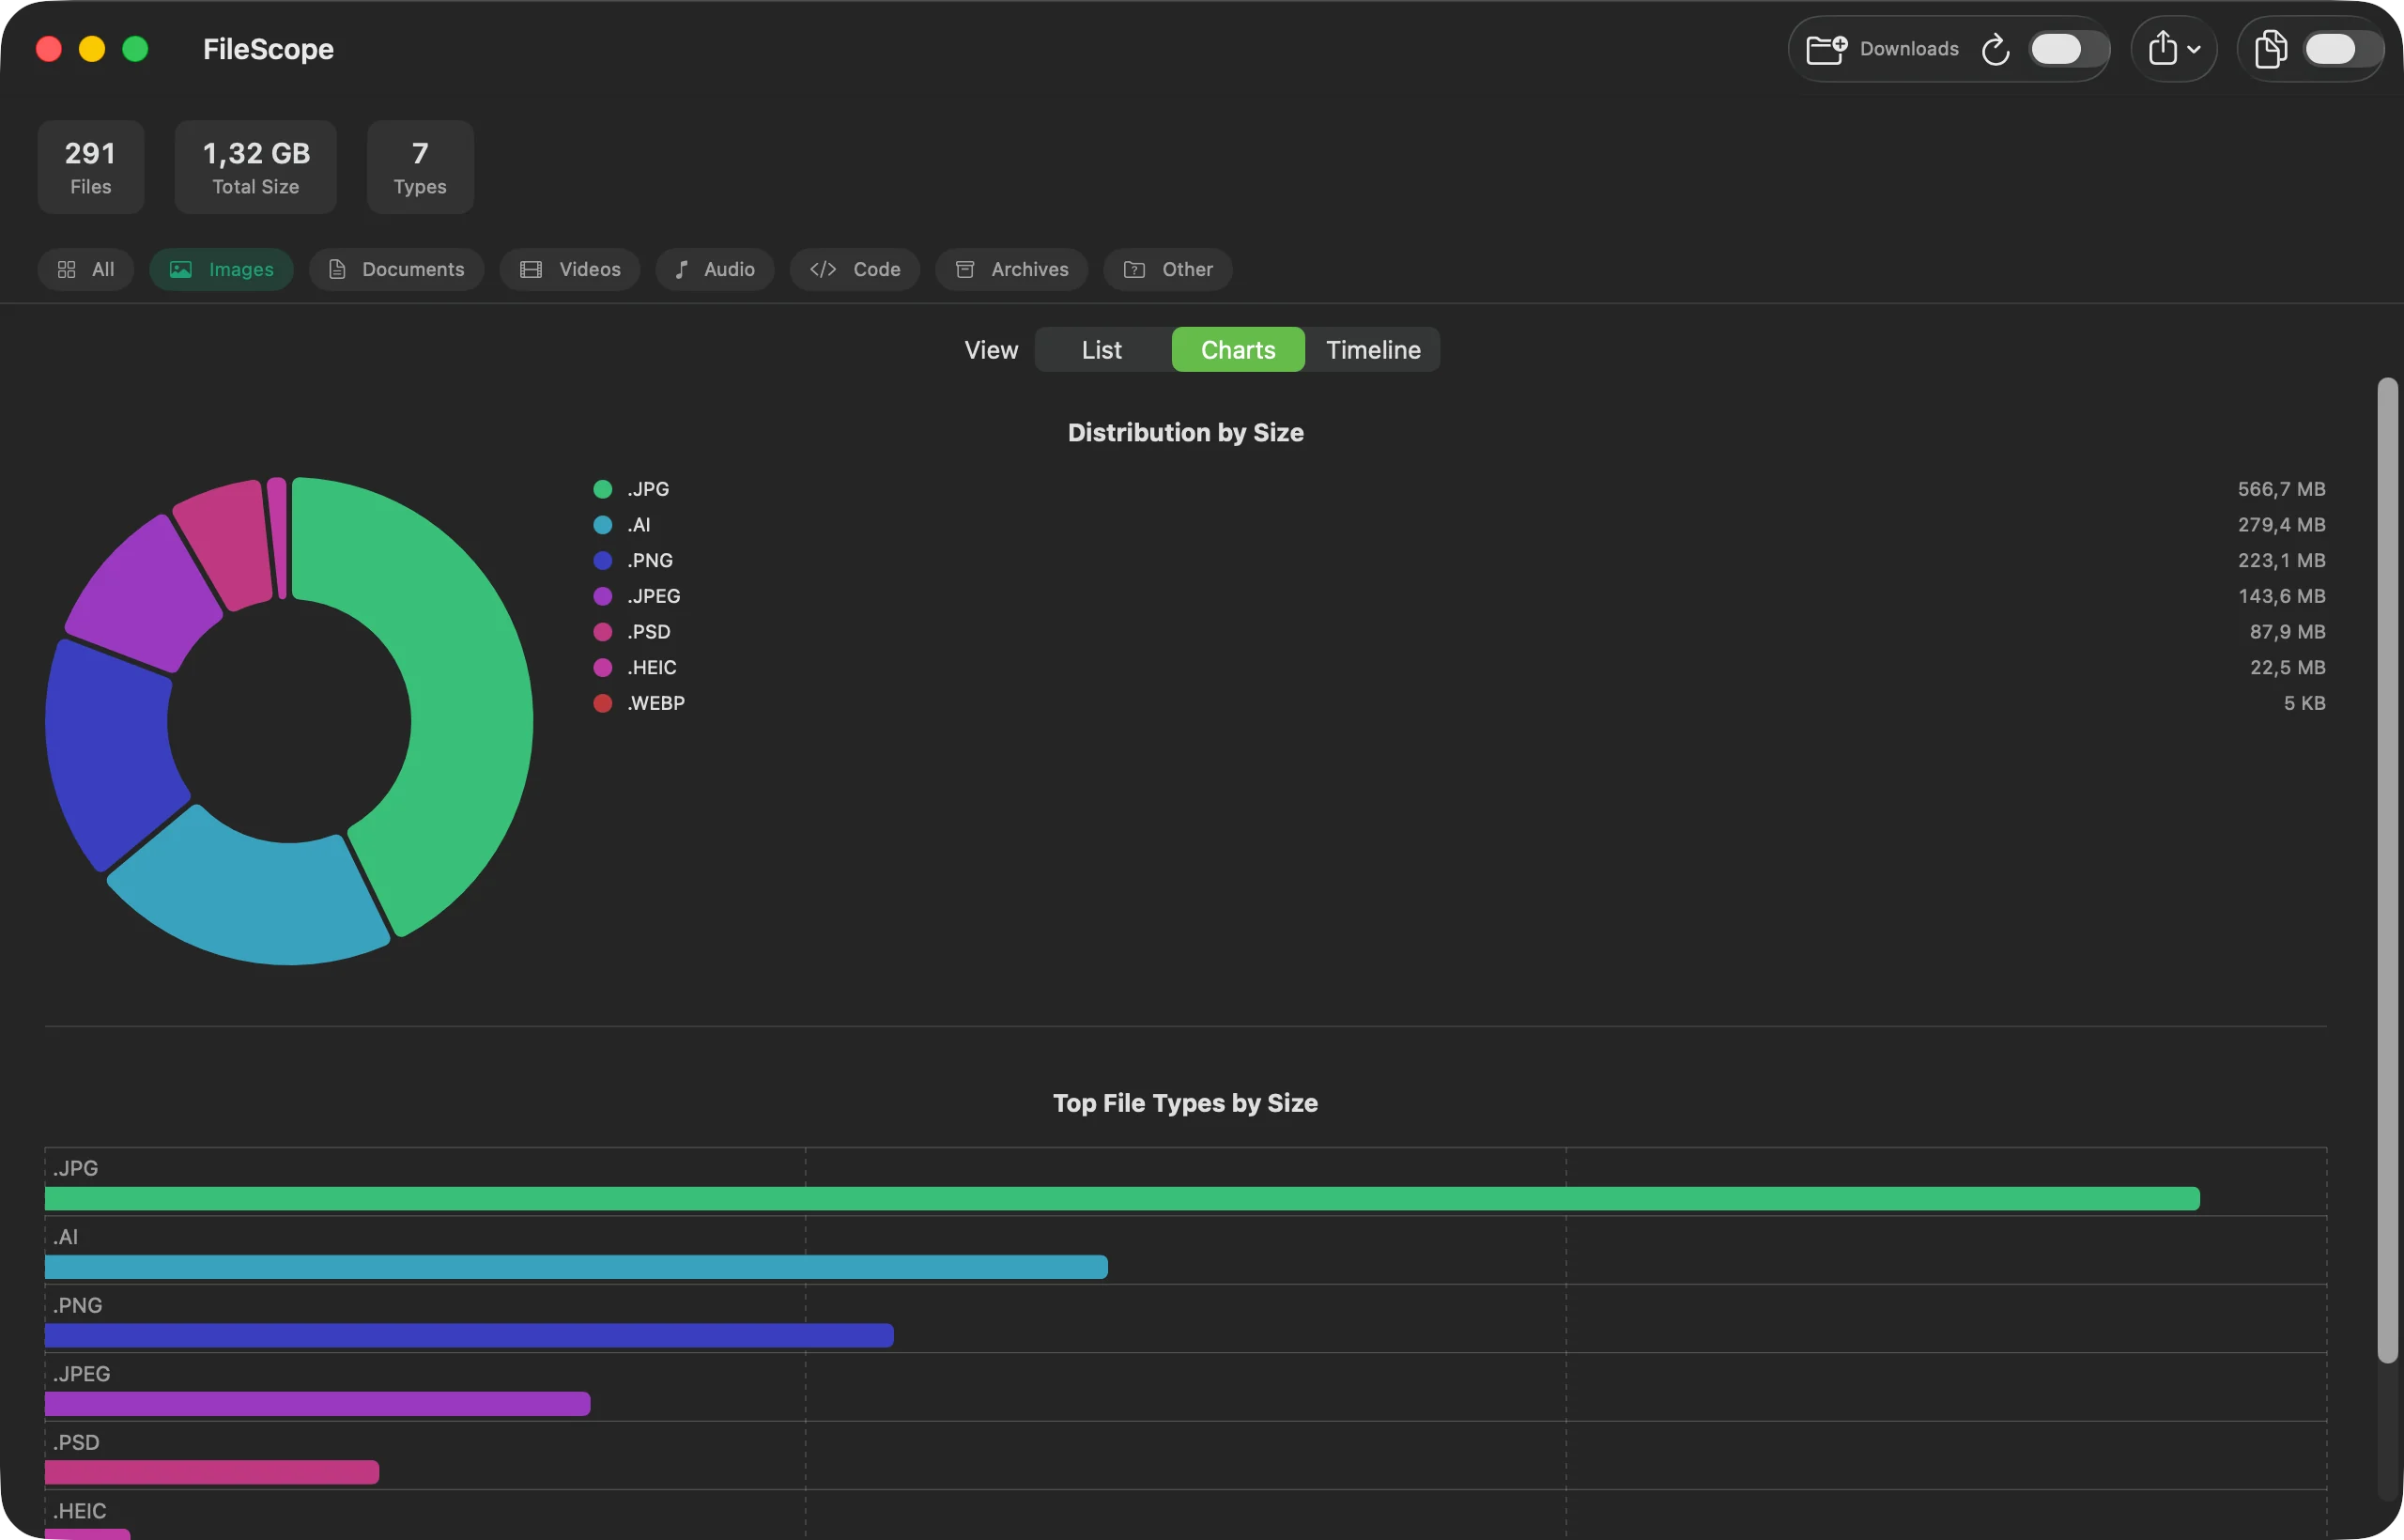The height and width of the screenshot is (1540, 2404).
Task: Click the circular refresh arrow icon
Action: click(x=1995, y=49)
